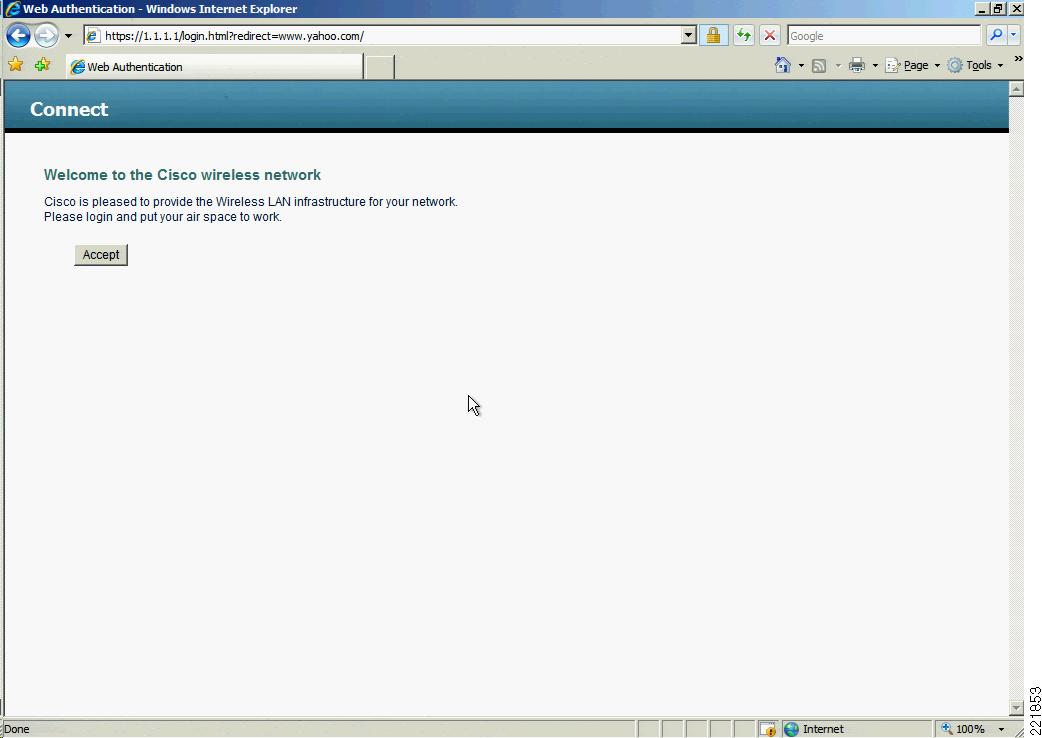This screenshot has height=738, width=1042.
Task: Expand the Print dropdown arrow
Action: click(875, 65)
